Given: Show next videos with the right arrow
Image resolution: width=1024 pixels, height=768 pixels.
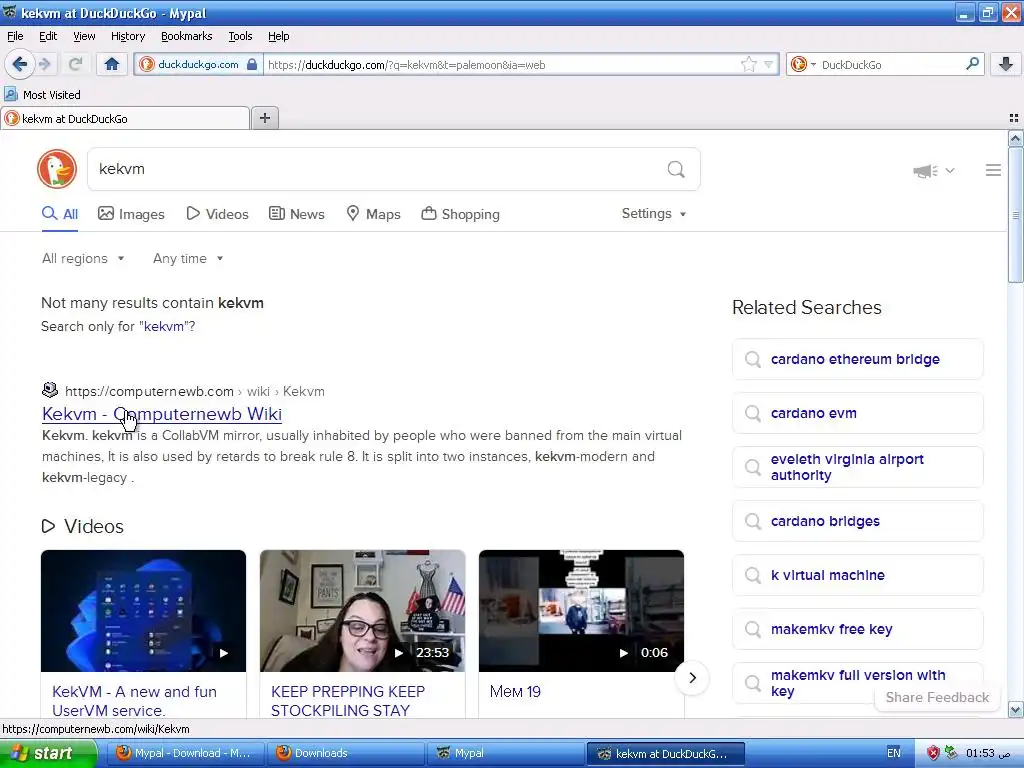Looking at the screenshot, I should pos(692,678).
